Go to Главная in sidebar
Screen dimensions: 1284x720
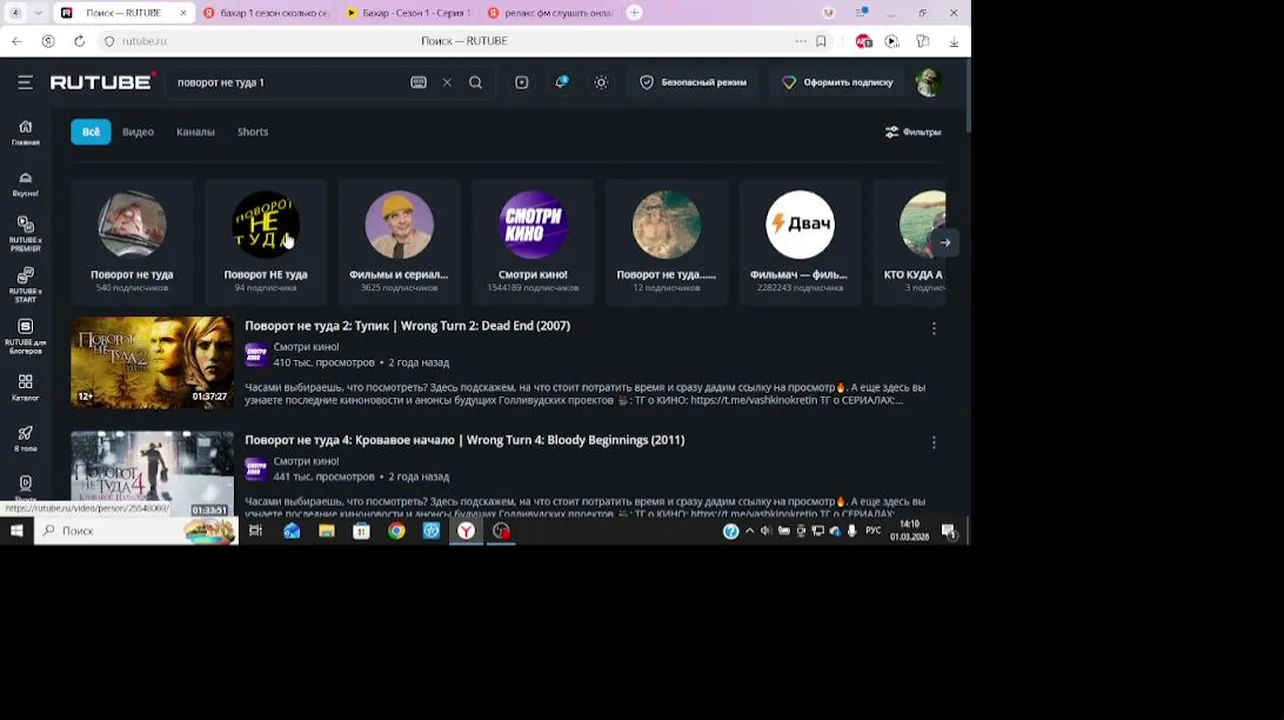pos(26,133)
